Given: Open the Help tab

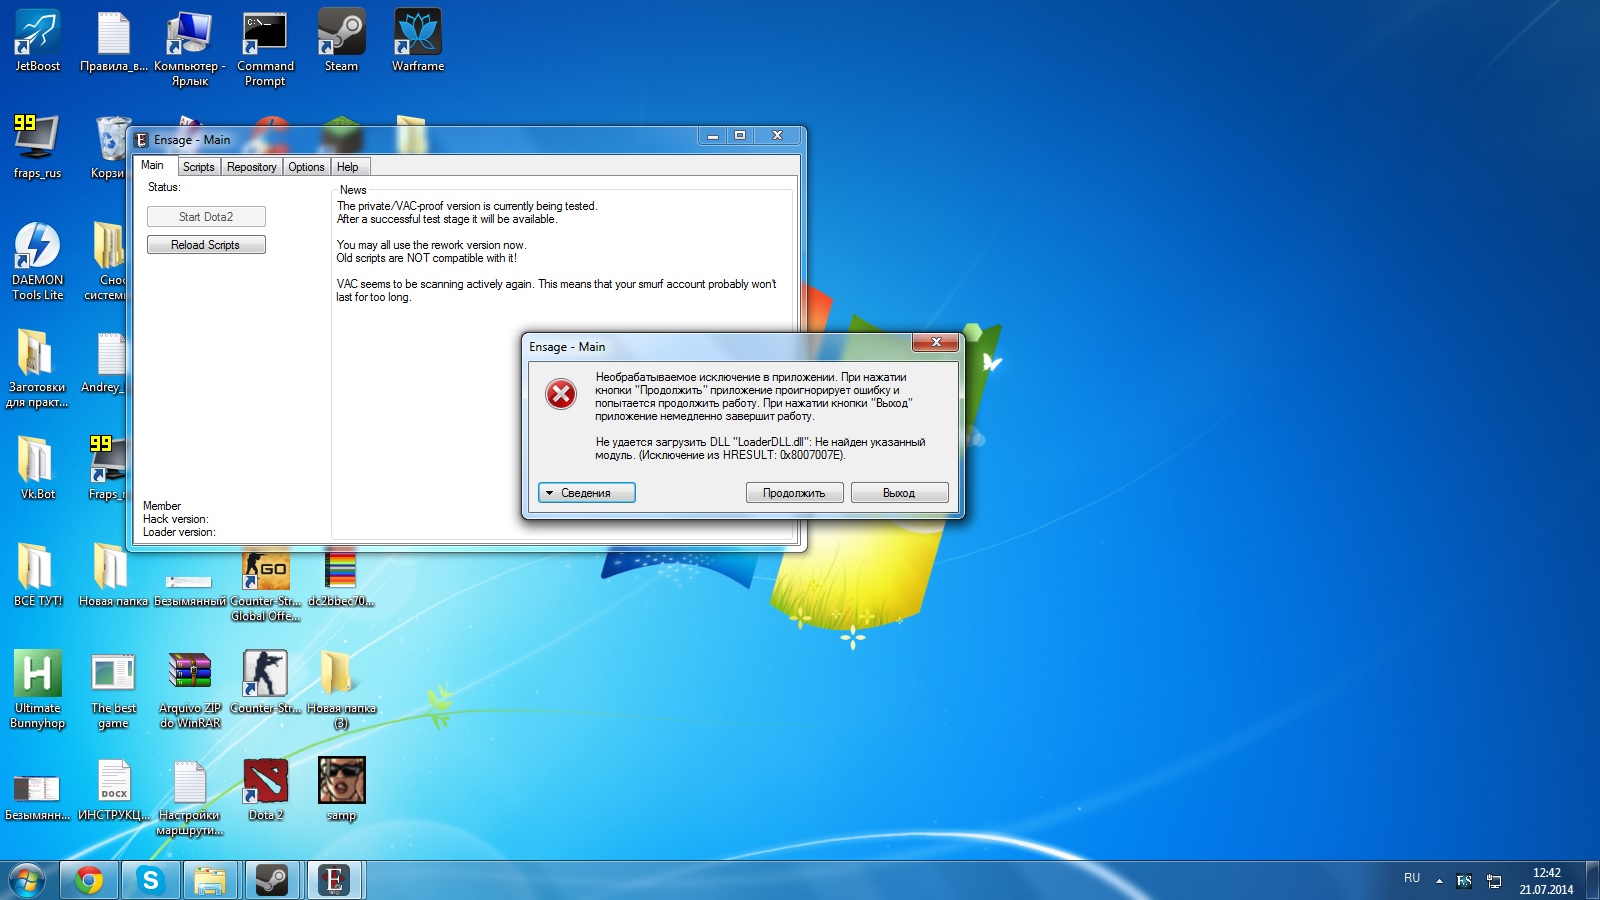Looking at the screenshot, I should point(348,167).
